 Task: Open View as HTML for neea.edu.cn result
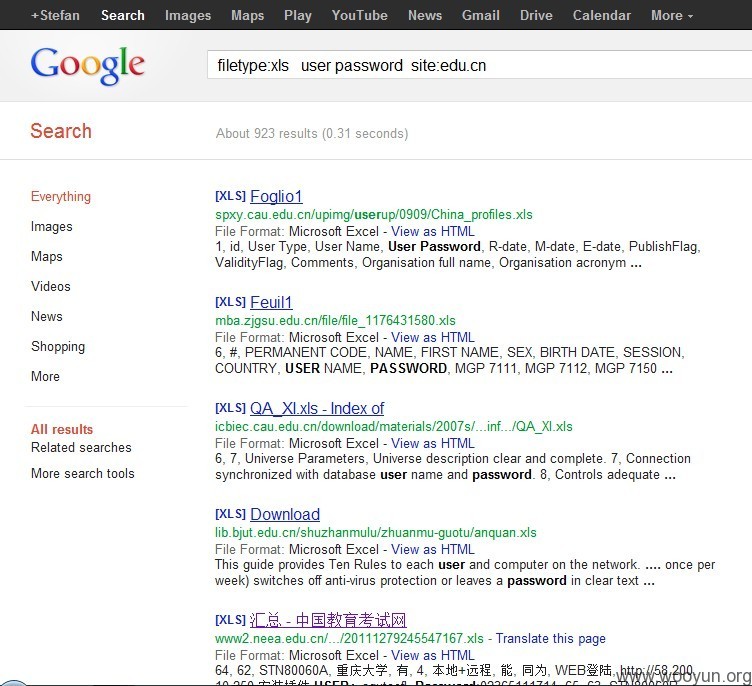433,655
